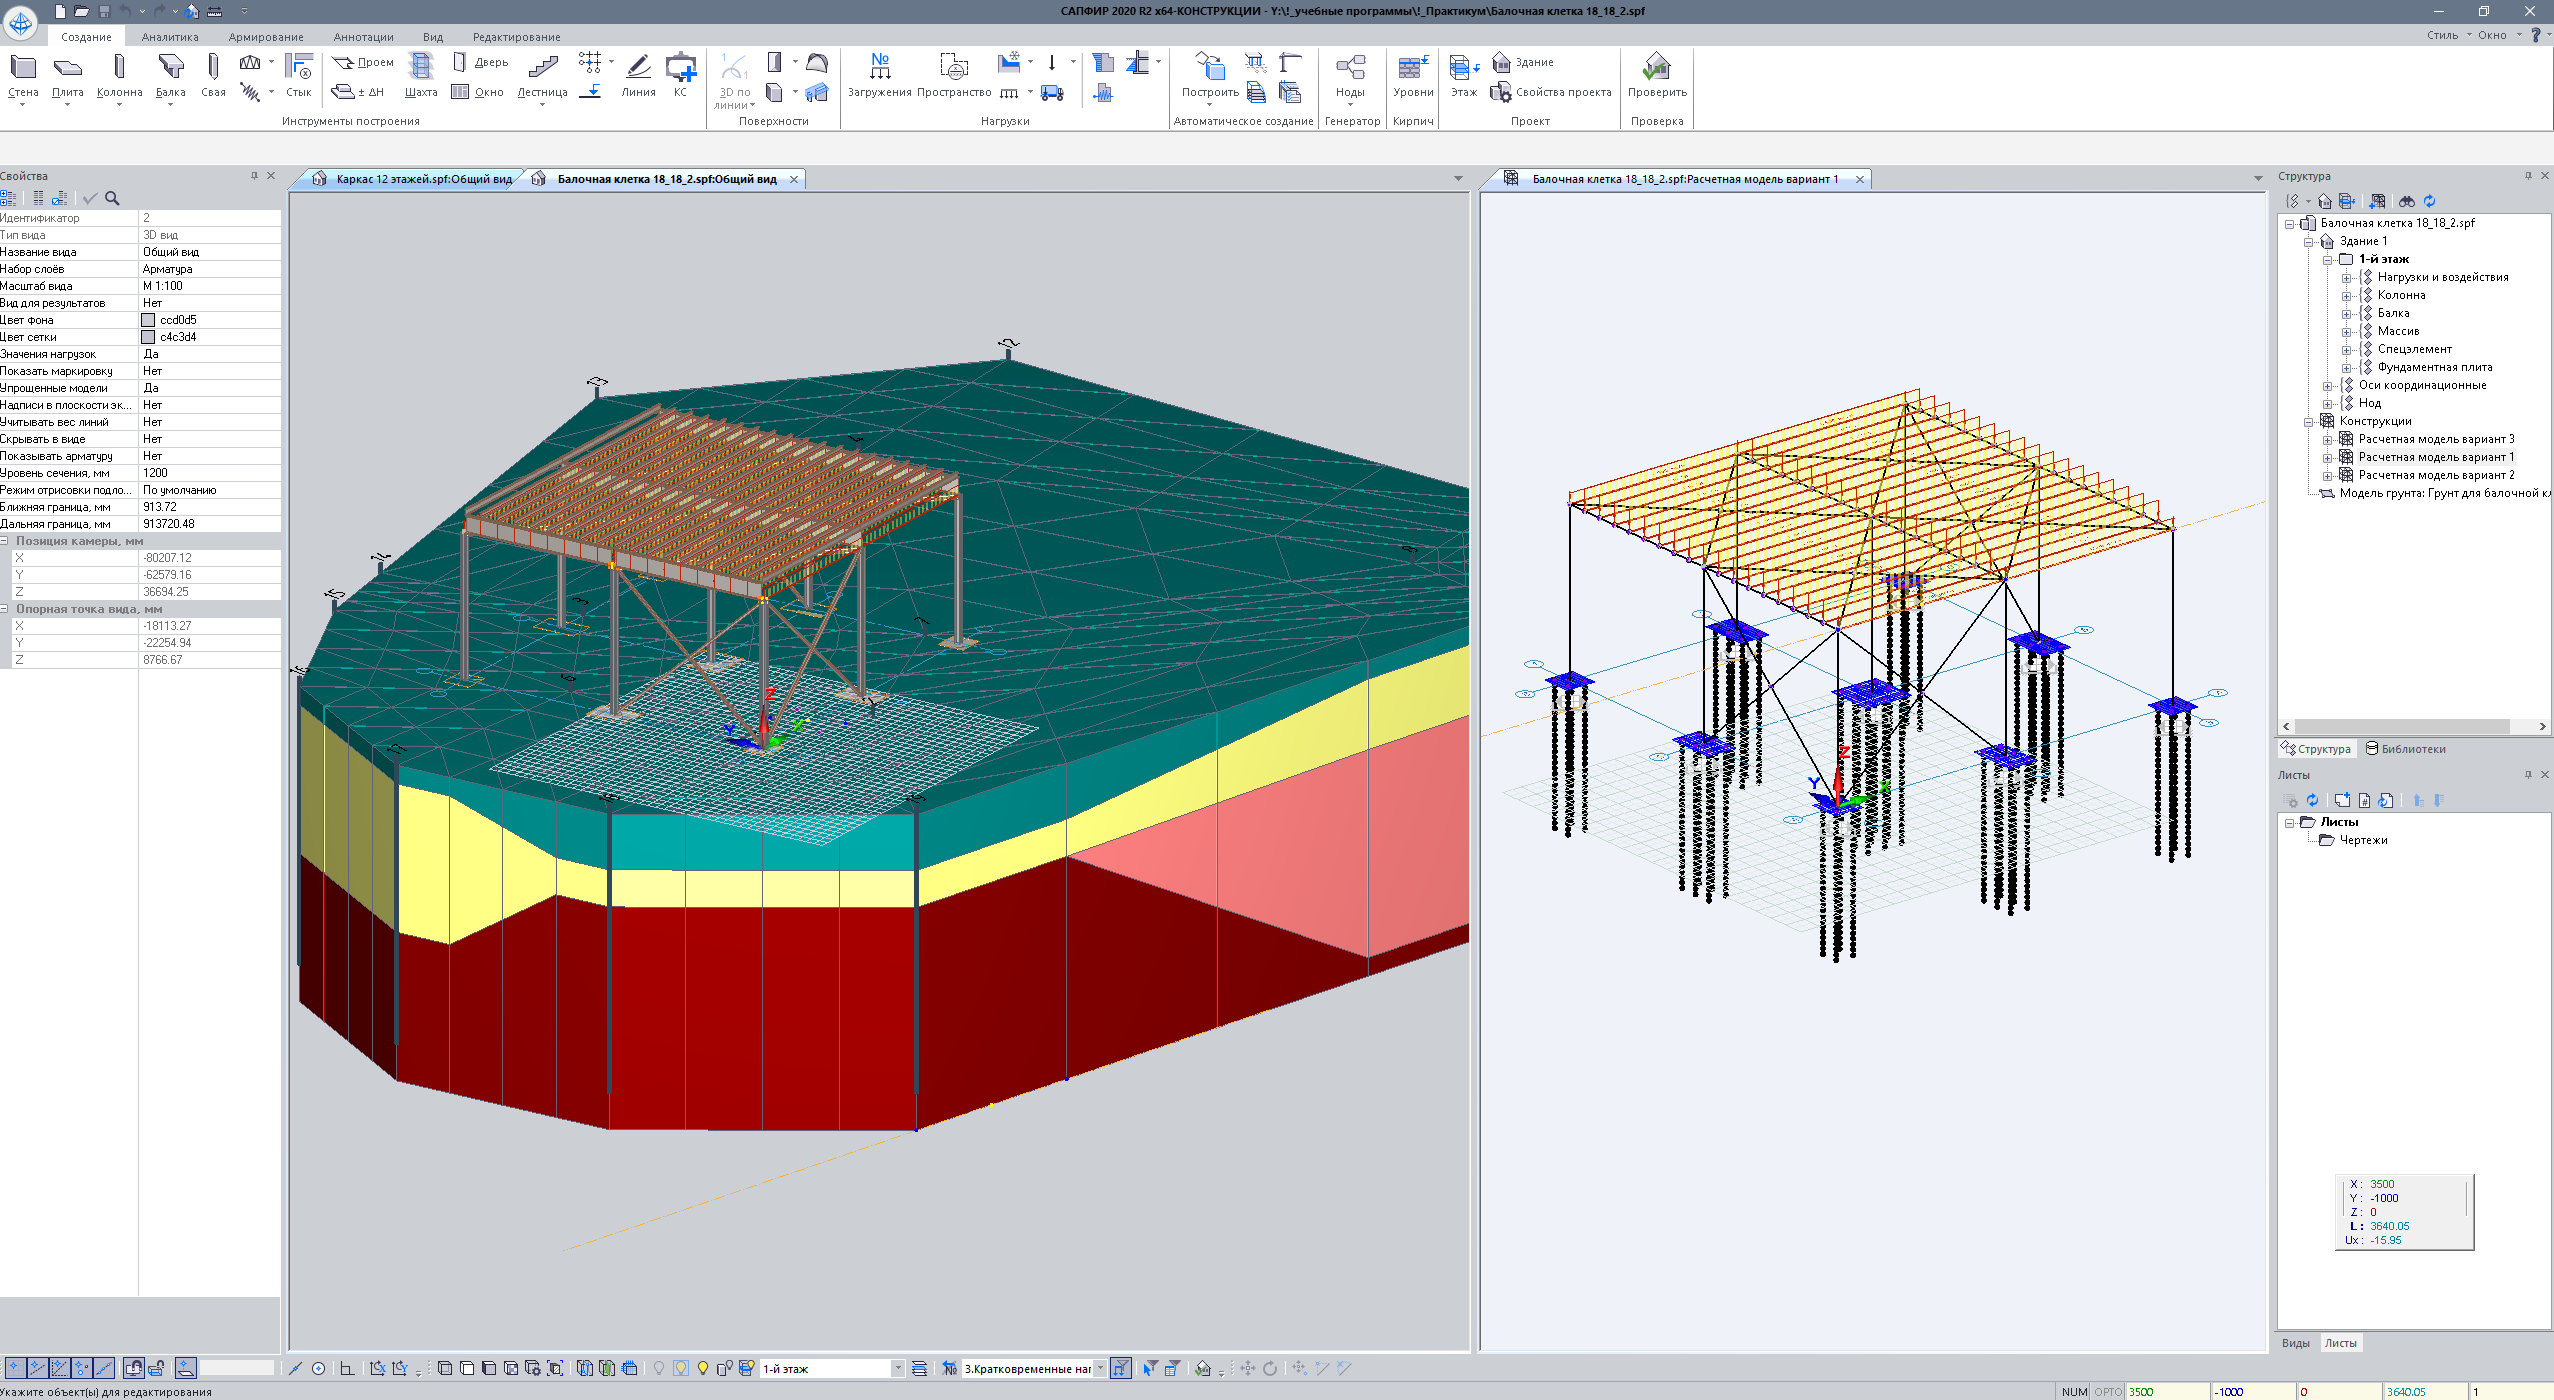
Task: Open the Уровни brick levels tool
Action: [1413, 78]
